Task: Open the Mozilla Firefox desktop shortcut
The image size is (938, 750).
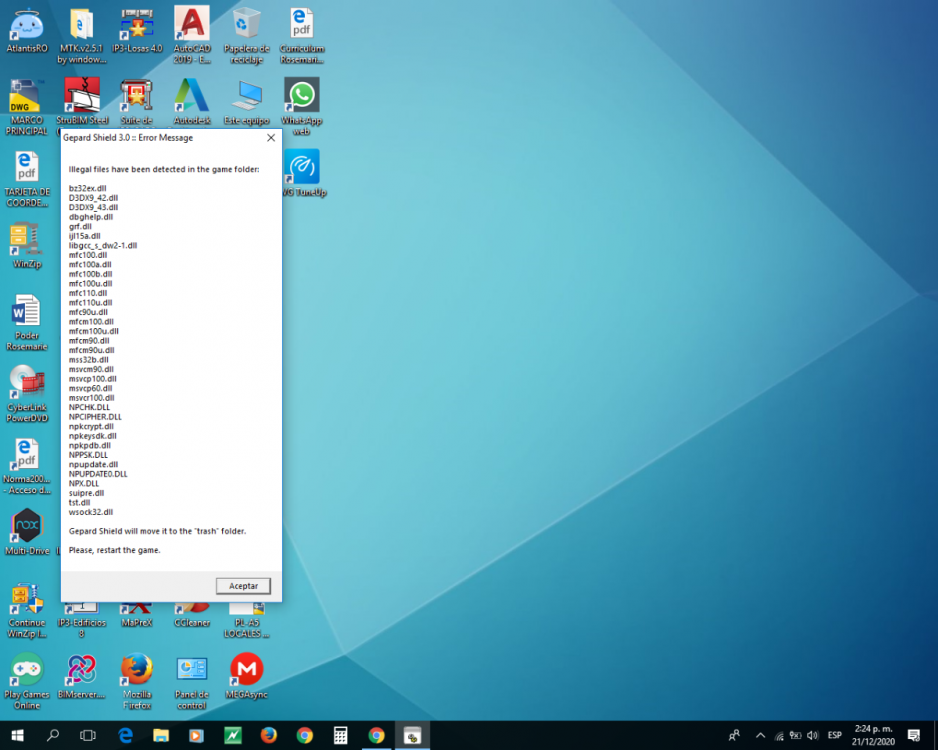Action: coord(136,670)
